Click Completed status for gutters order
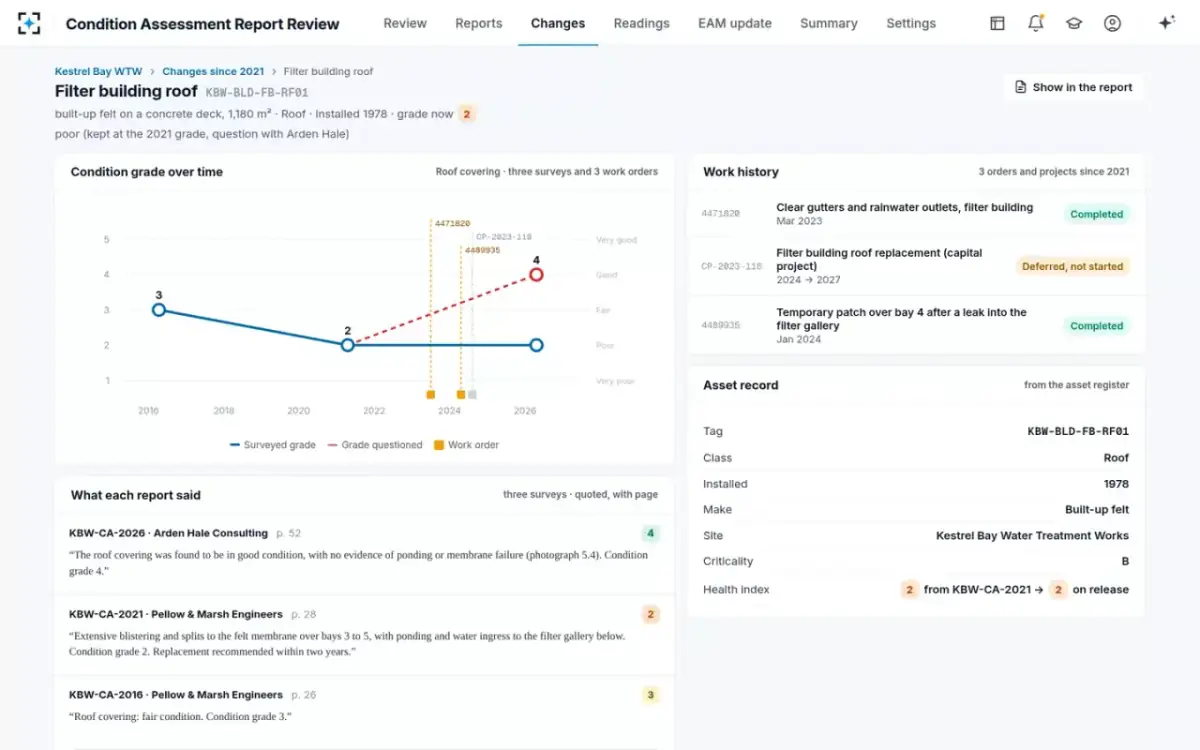 click(1096, 214)
